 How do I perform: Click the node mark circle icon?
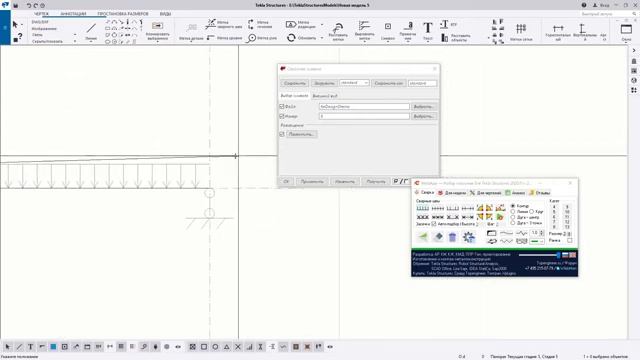[x=252, y=38]
